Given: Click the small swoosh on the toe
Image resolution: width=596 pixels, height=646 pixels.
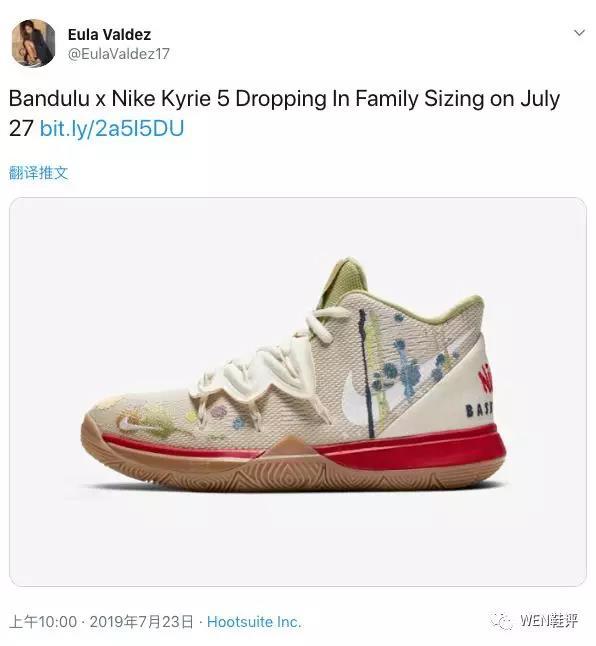Looking at the screenshot, I should 132,424.
